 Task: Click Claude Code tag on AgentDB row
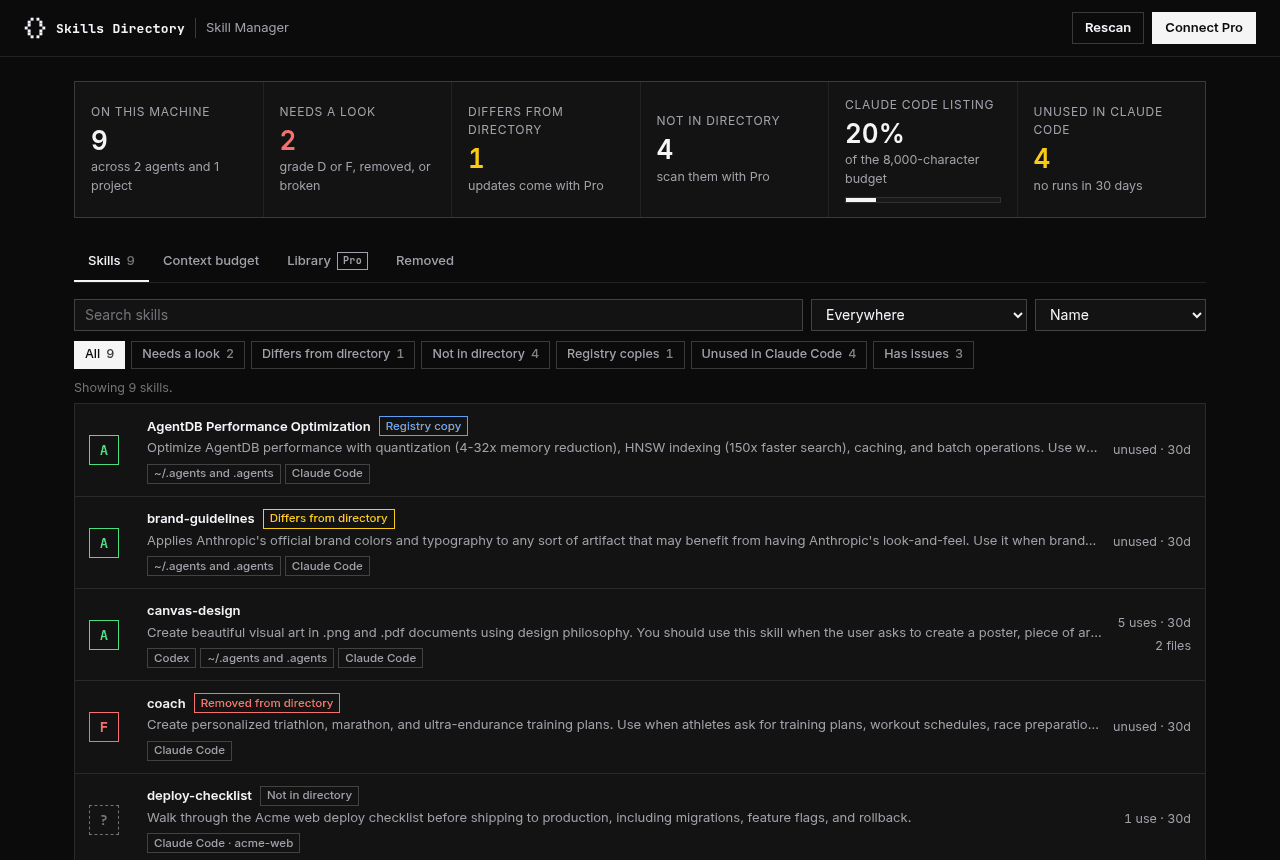(327, 474)
